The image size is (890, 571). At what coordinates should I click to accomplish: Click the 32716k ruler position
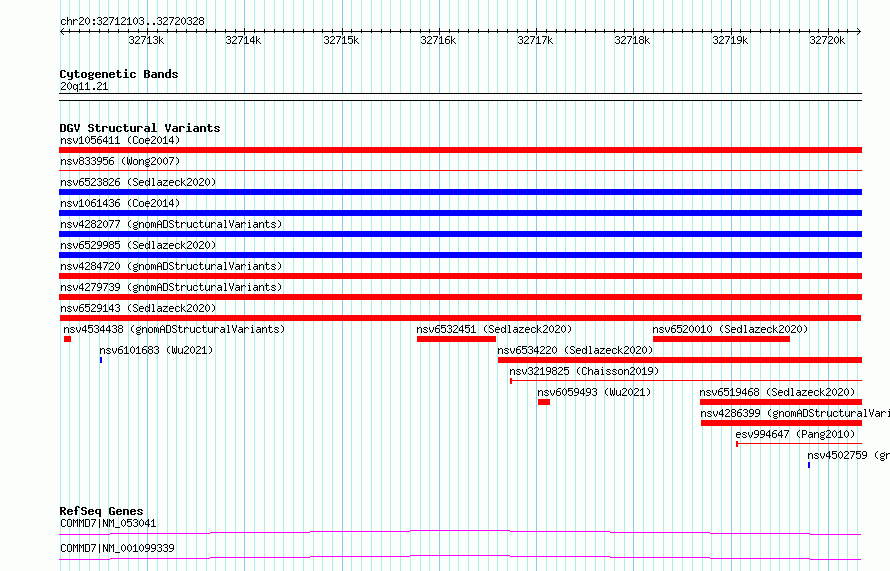coord(438,40)
